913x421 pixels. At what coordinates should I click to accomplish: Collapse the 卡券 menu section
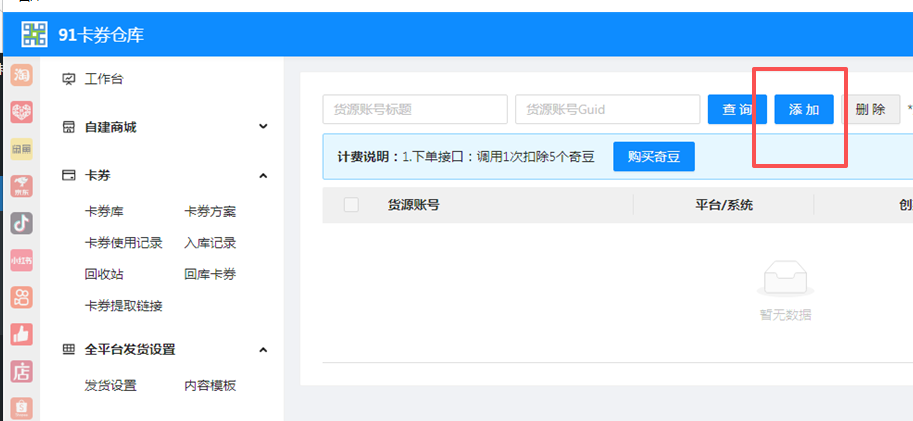263,176
